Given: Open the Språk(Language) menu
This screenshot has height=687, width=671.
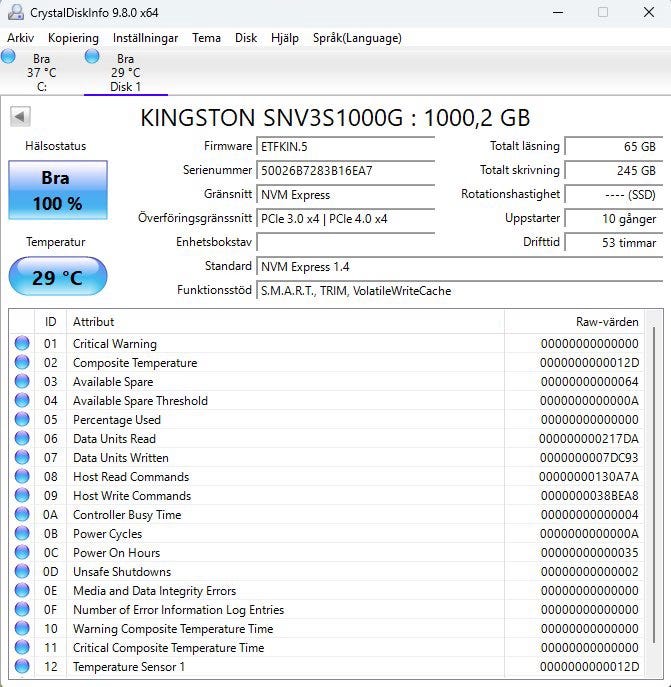Looking at the screenshot, I should pyautogui.click(x=357, y=38).
